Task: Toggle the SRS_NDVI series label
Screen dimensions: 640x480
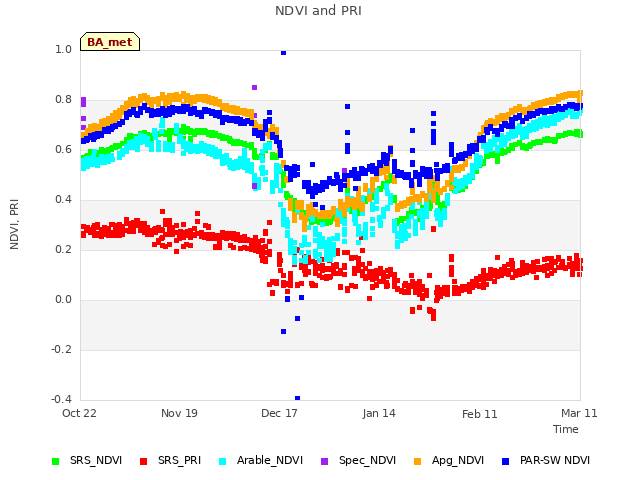Action: pyautogui.click(x=96, y=460)
